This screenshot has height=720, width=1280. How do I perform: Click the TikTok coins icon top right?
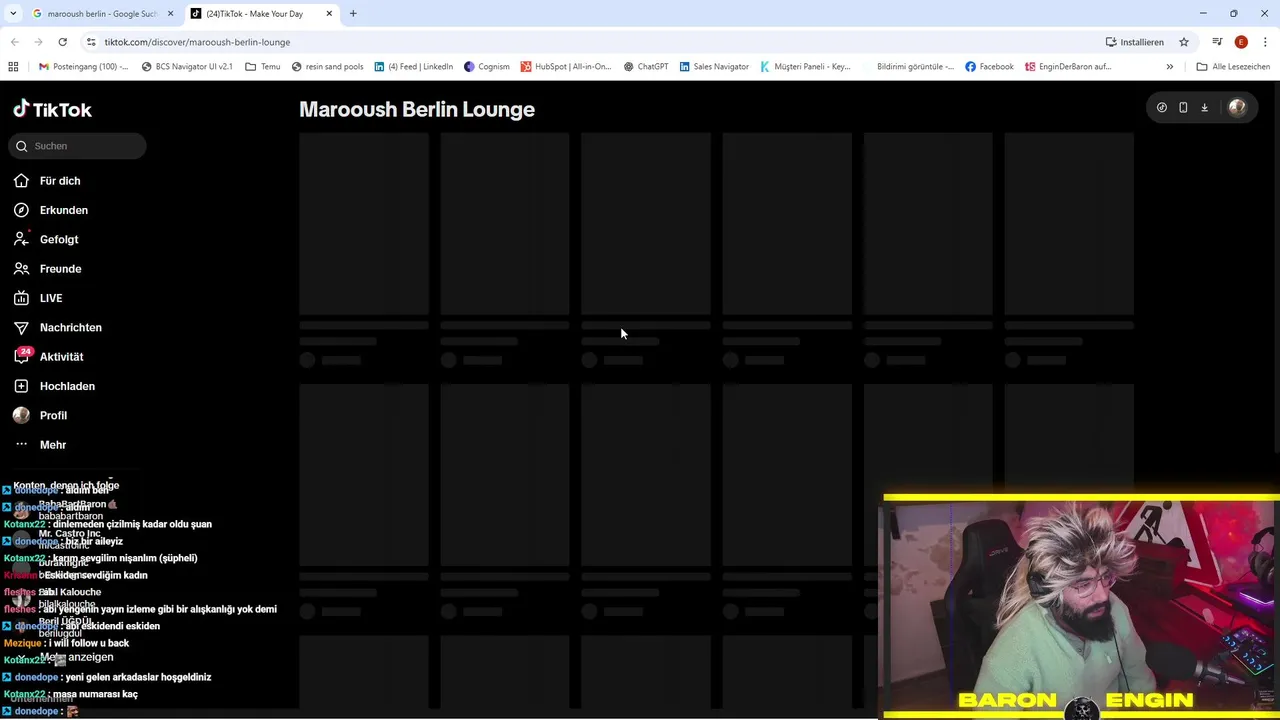[1161, 108]
